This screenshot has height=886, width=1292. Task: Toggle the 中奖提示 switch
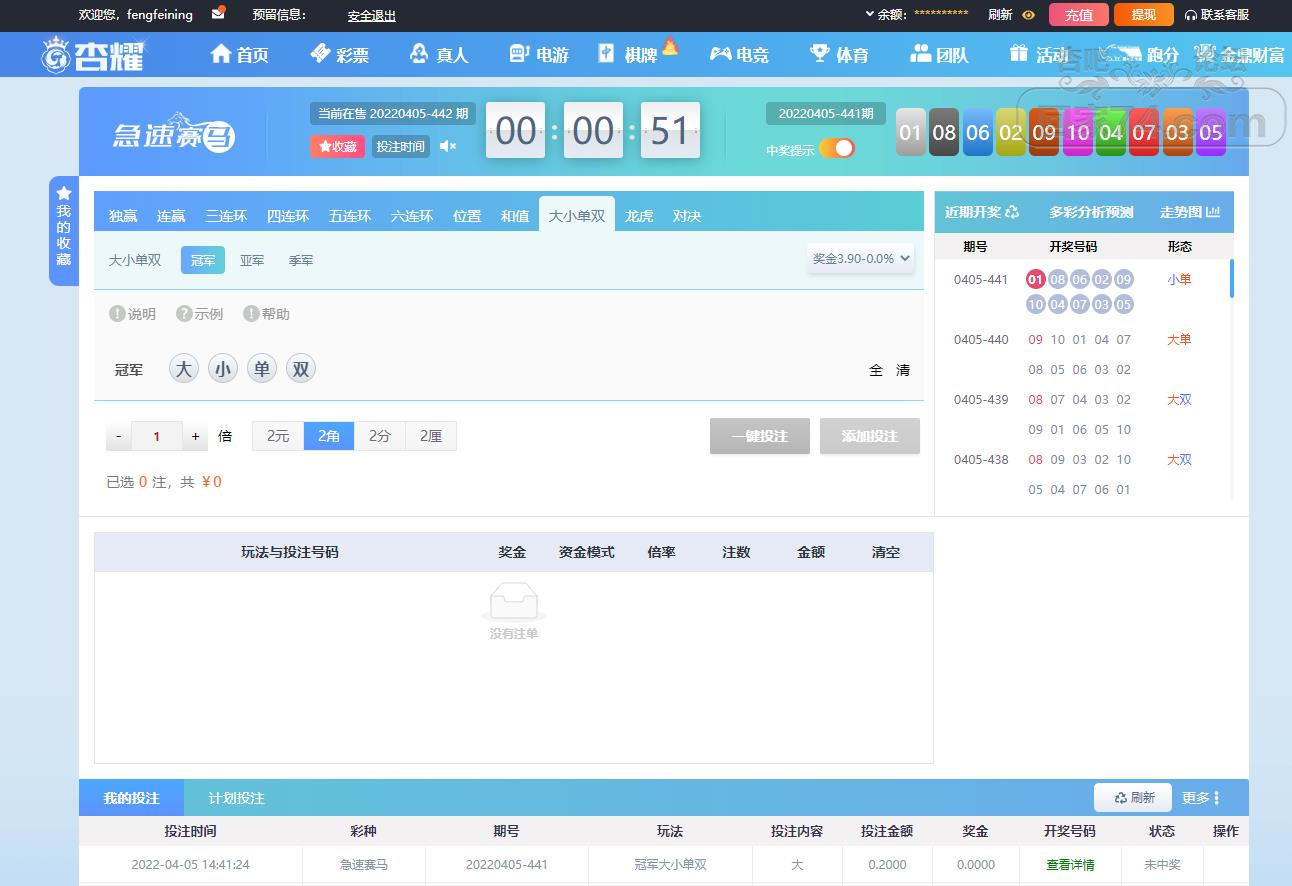tap(837, 149)
